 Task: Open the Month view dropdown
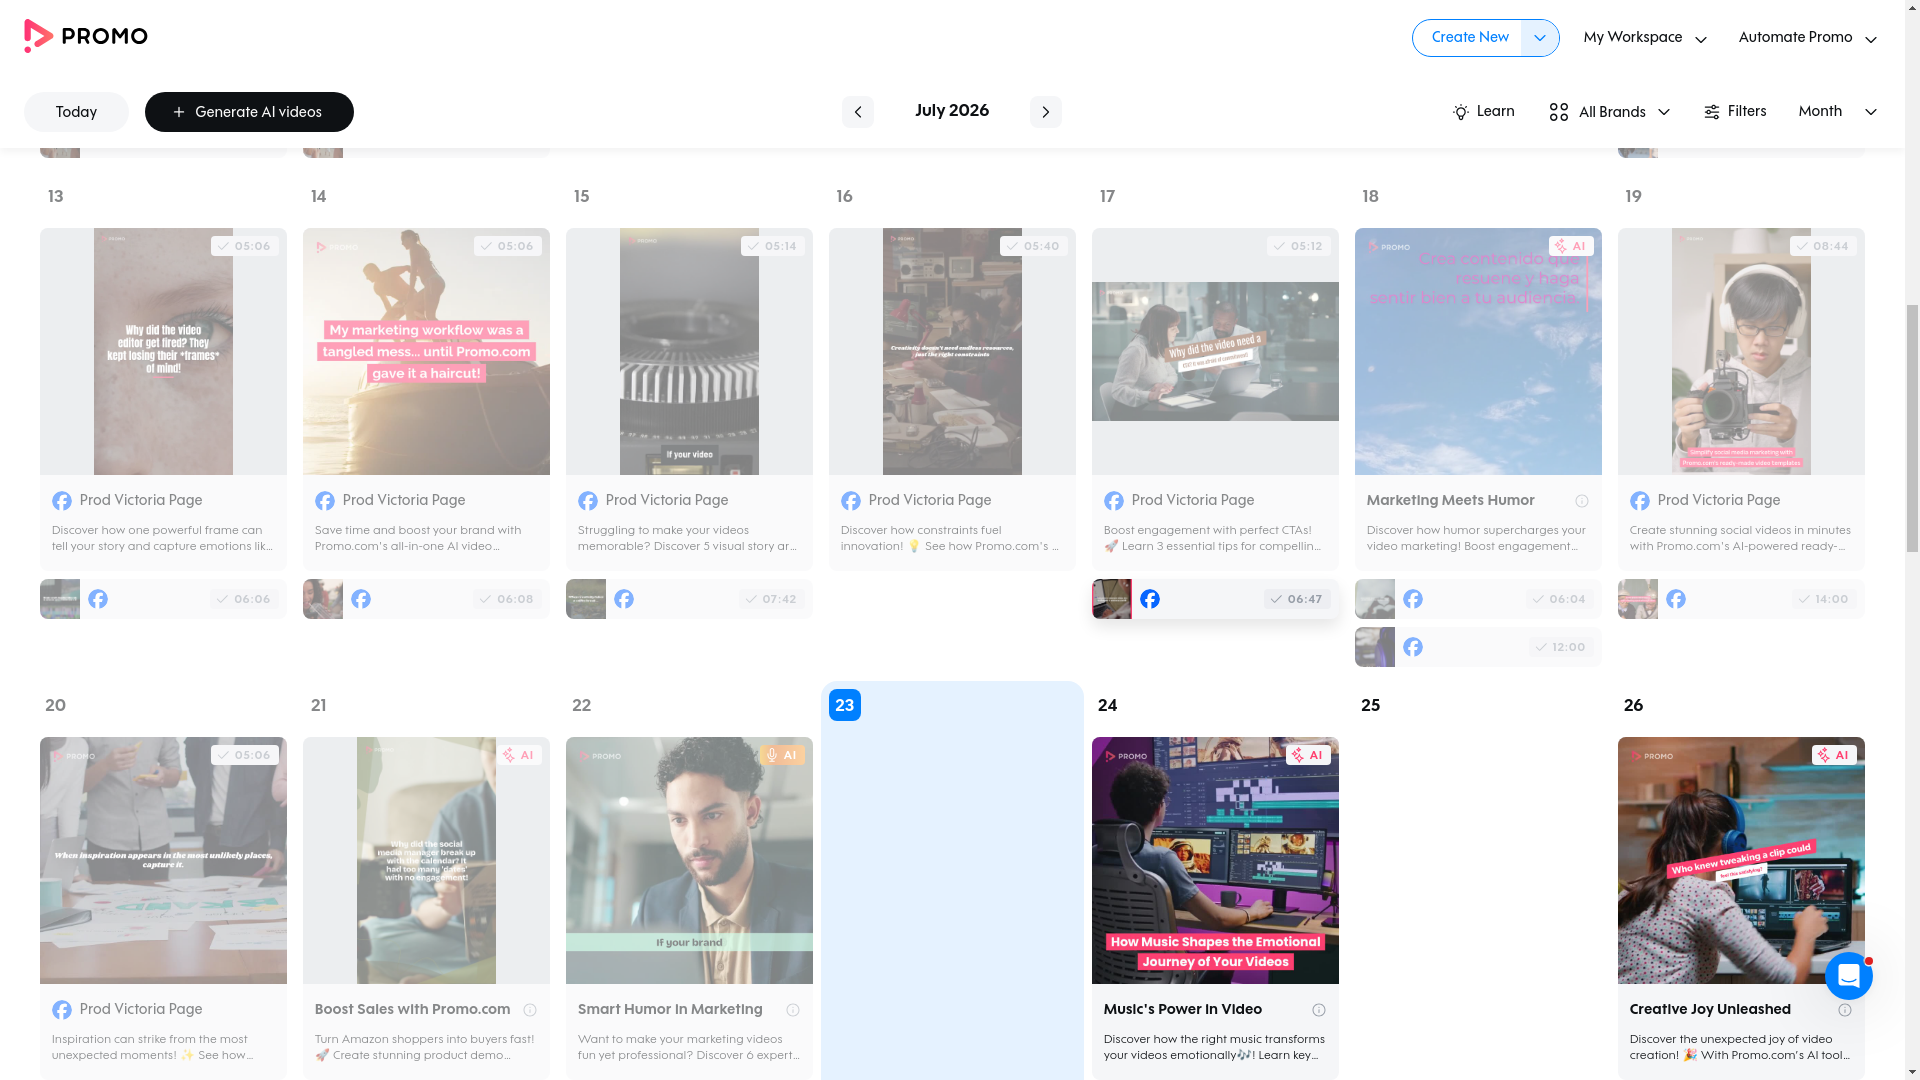pos(1837,112)
